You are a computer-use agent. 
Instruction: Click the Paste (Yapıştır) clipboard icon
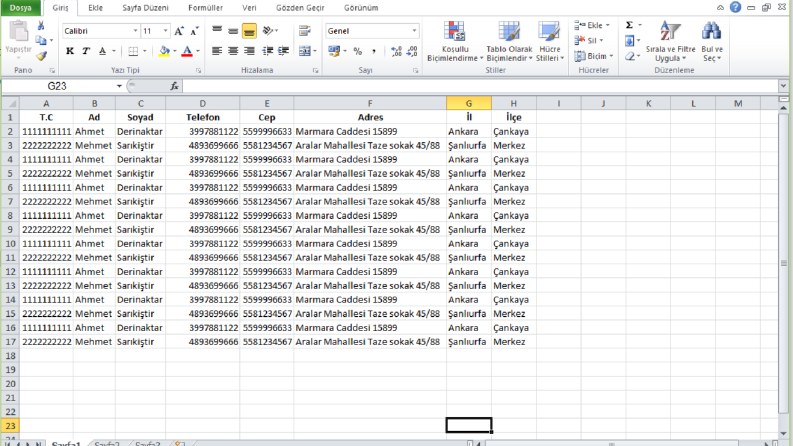[19, 31]
